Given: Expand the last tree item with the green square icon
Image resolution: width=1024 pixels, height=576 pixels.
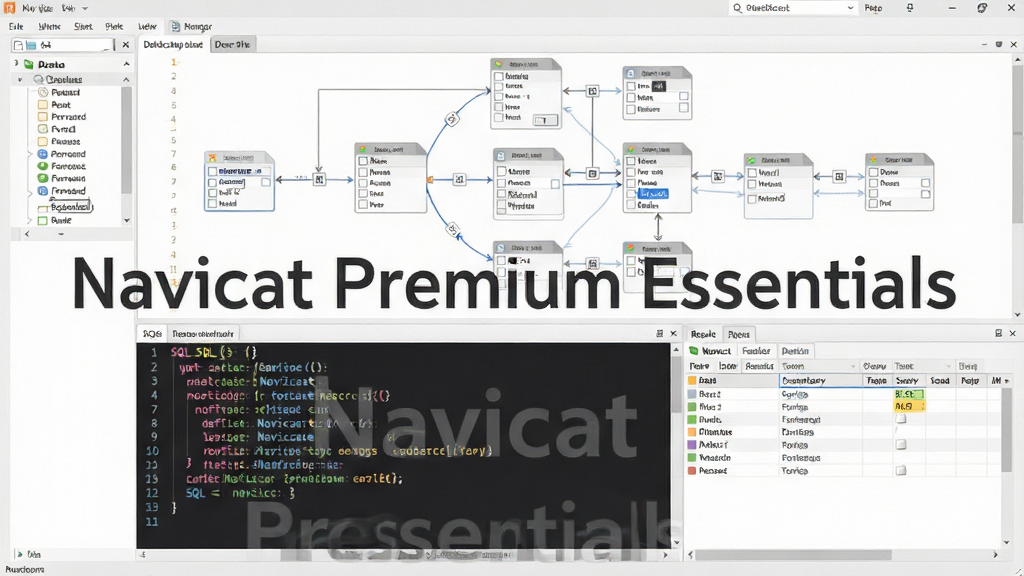Looking at the screenshot, I should tap(29, 221).
